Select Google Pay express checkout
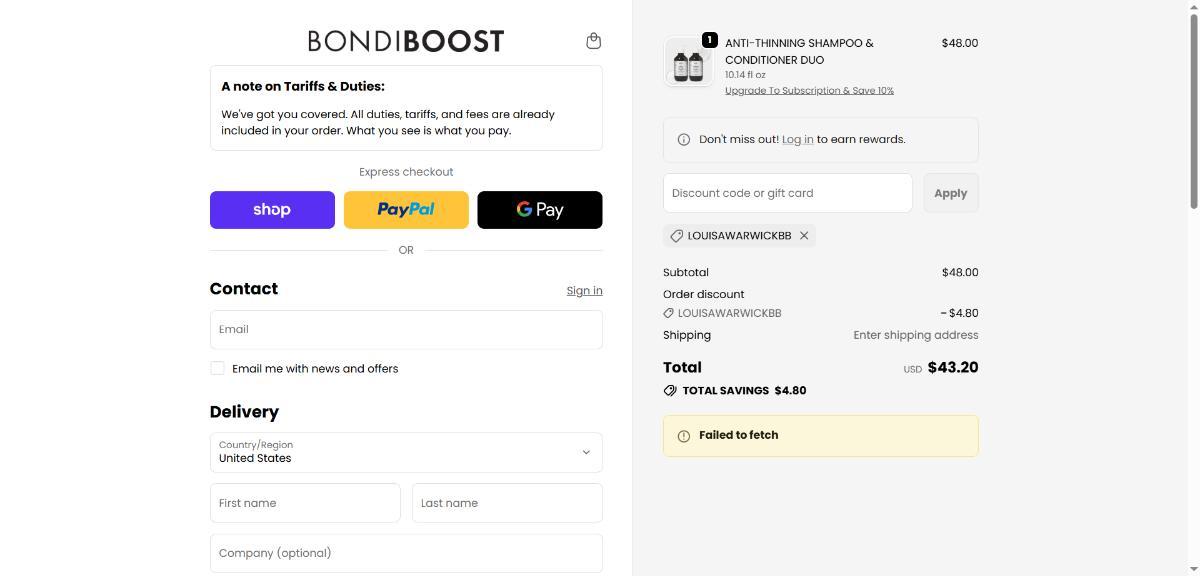1200x576 pixels. click(540, 210)
